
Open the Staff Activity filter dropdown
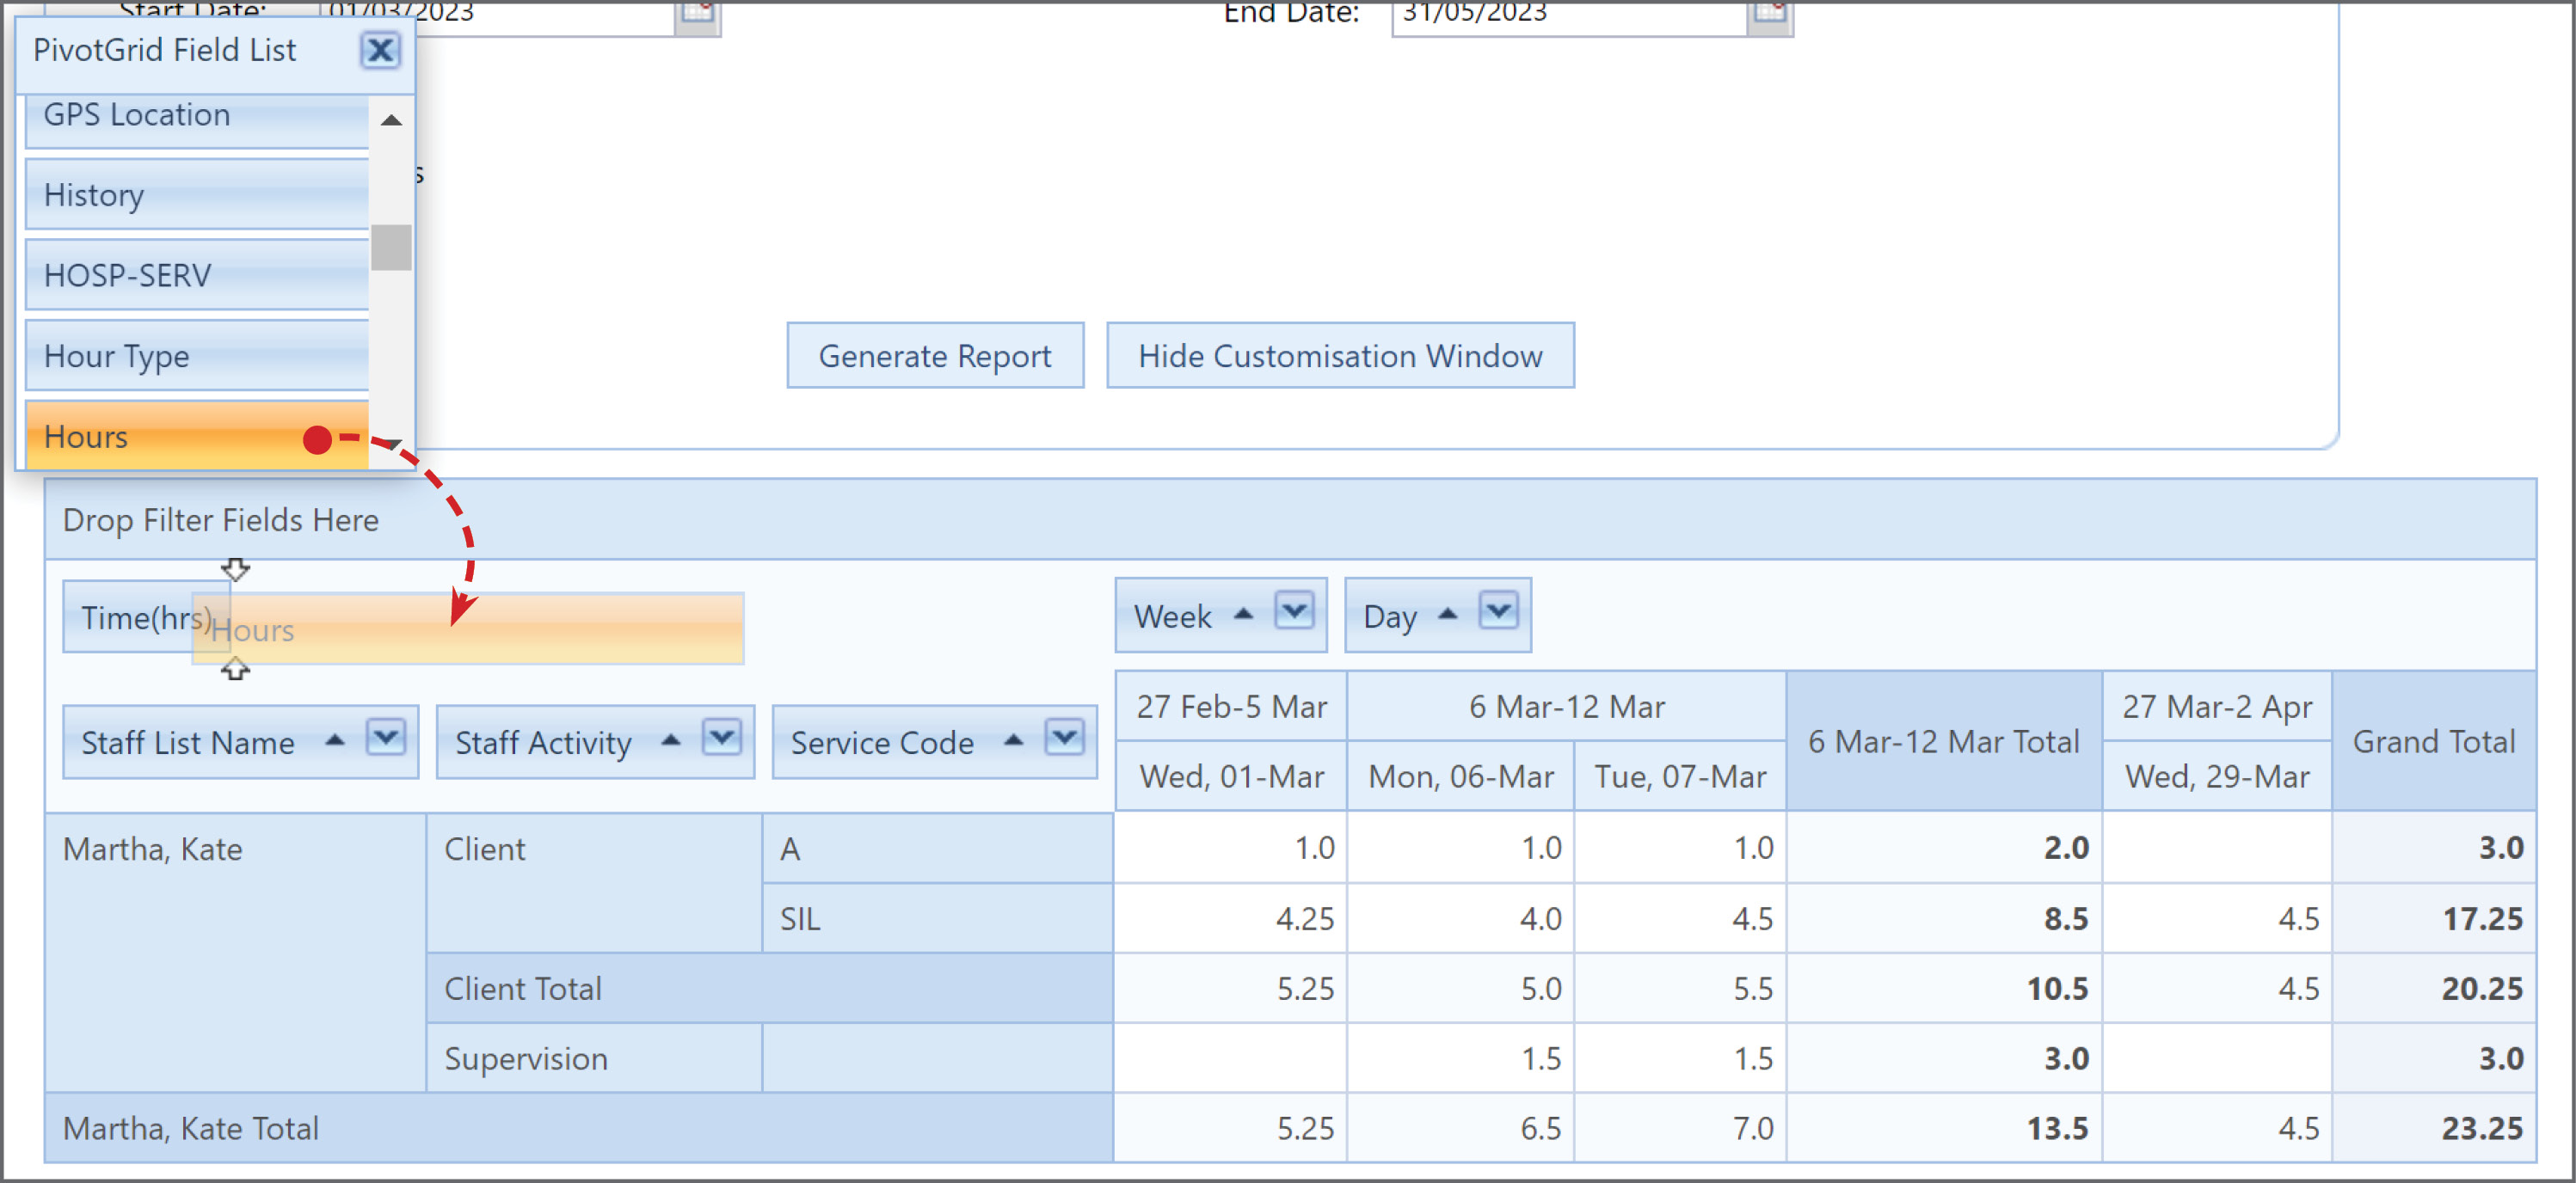pyautogui.click(x=722, y=738)
